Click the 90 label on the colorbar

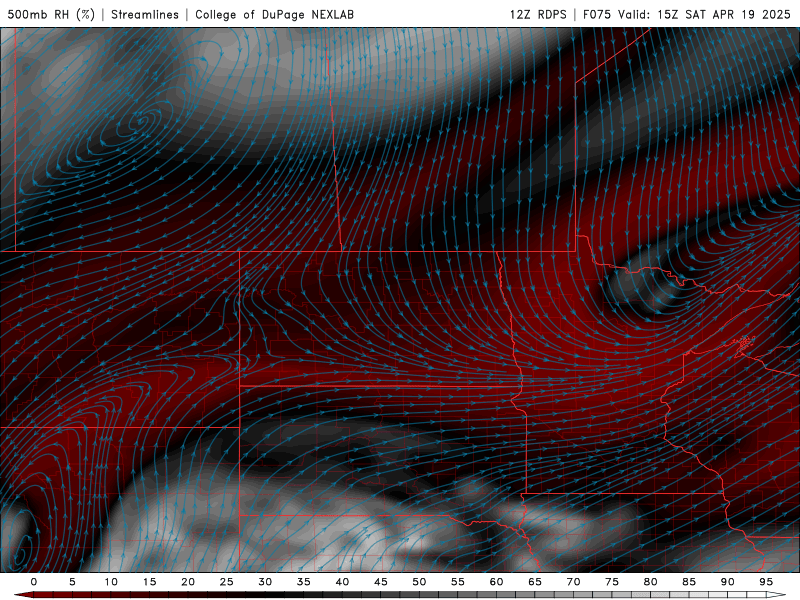[727, 582]
